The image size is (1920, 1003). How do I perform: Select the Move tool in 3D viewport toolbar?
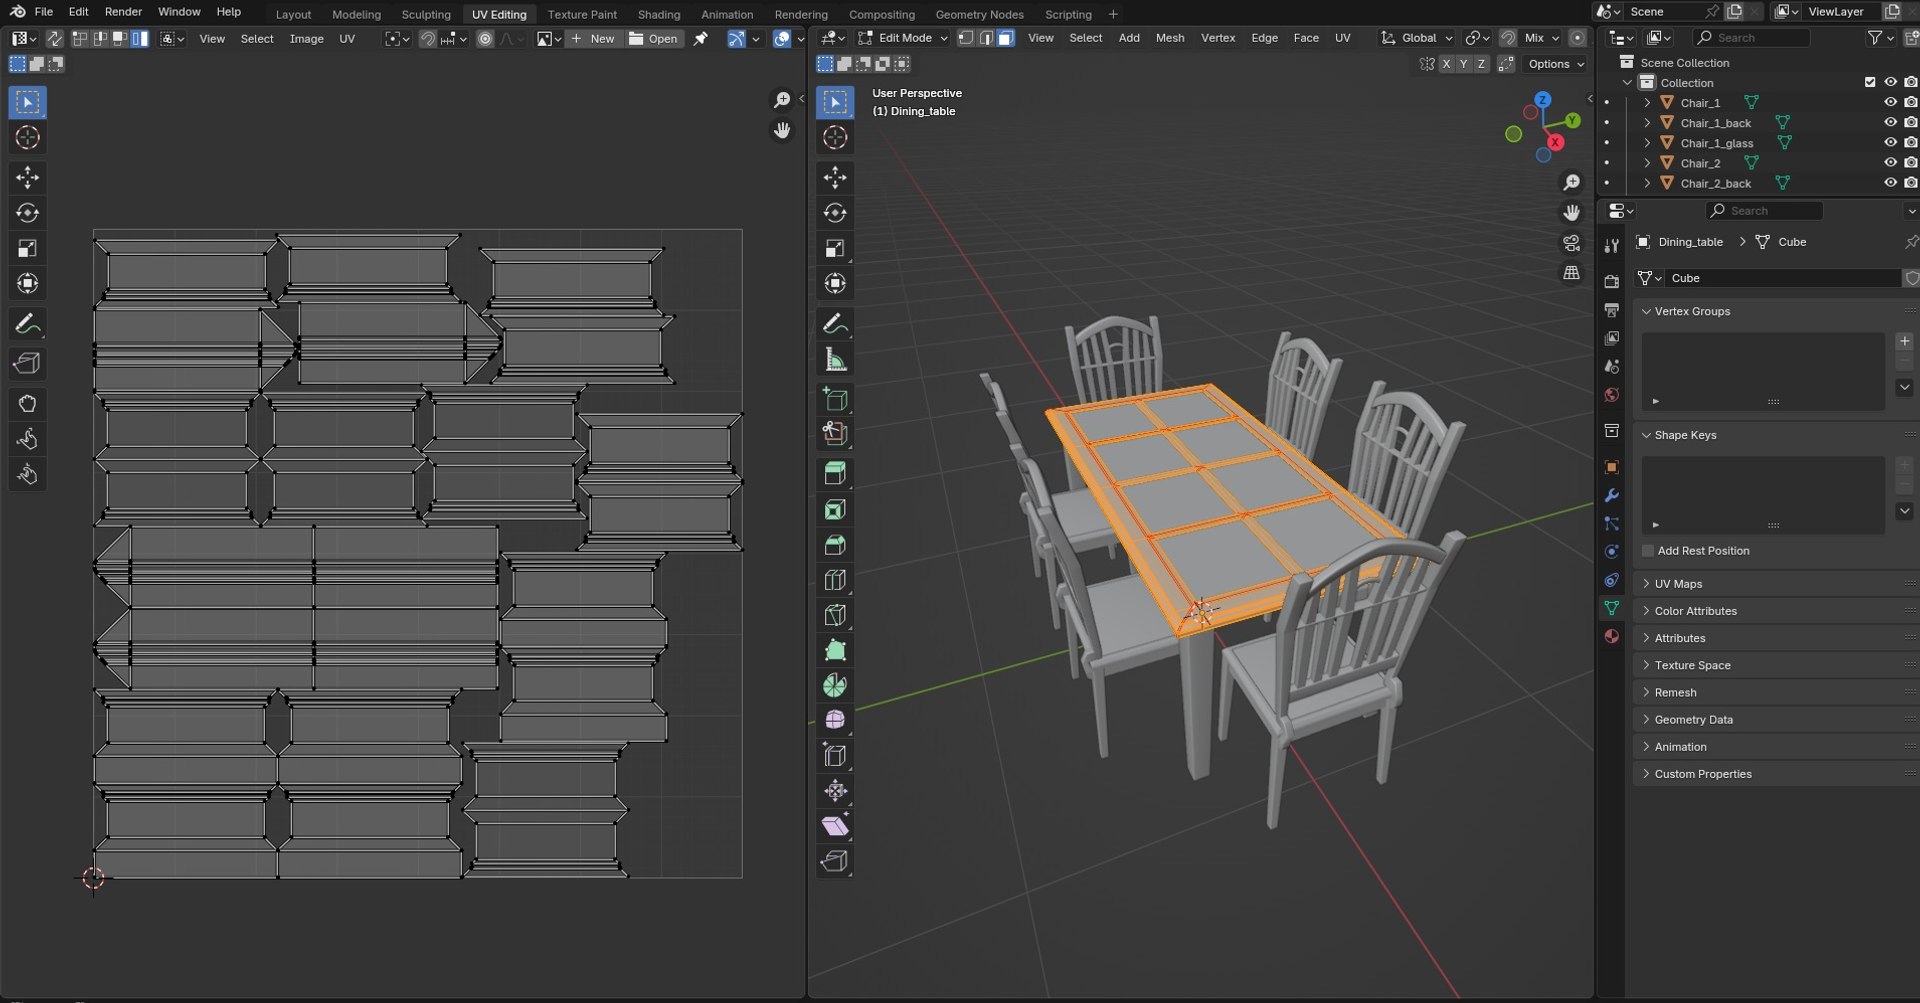835,178
